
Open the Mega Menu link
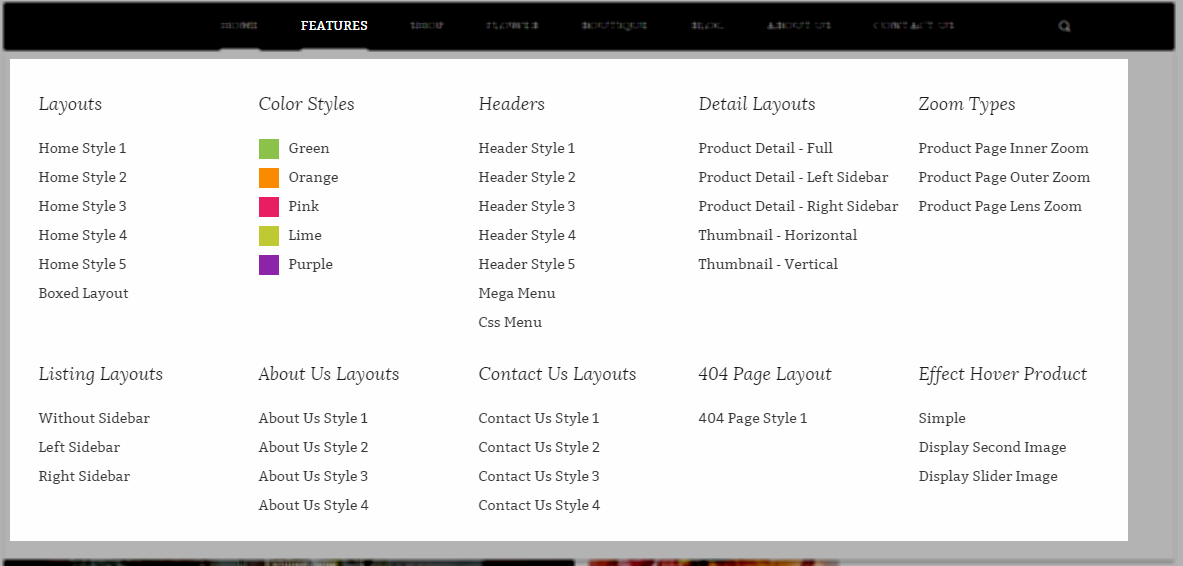coord(517,293)
